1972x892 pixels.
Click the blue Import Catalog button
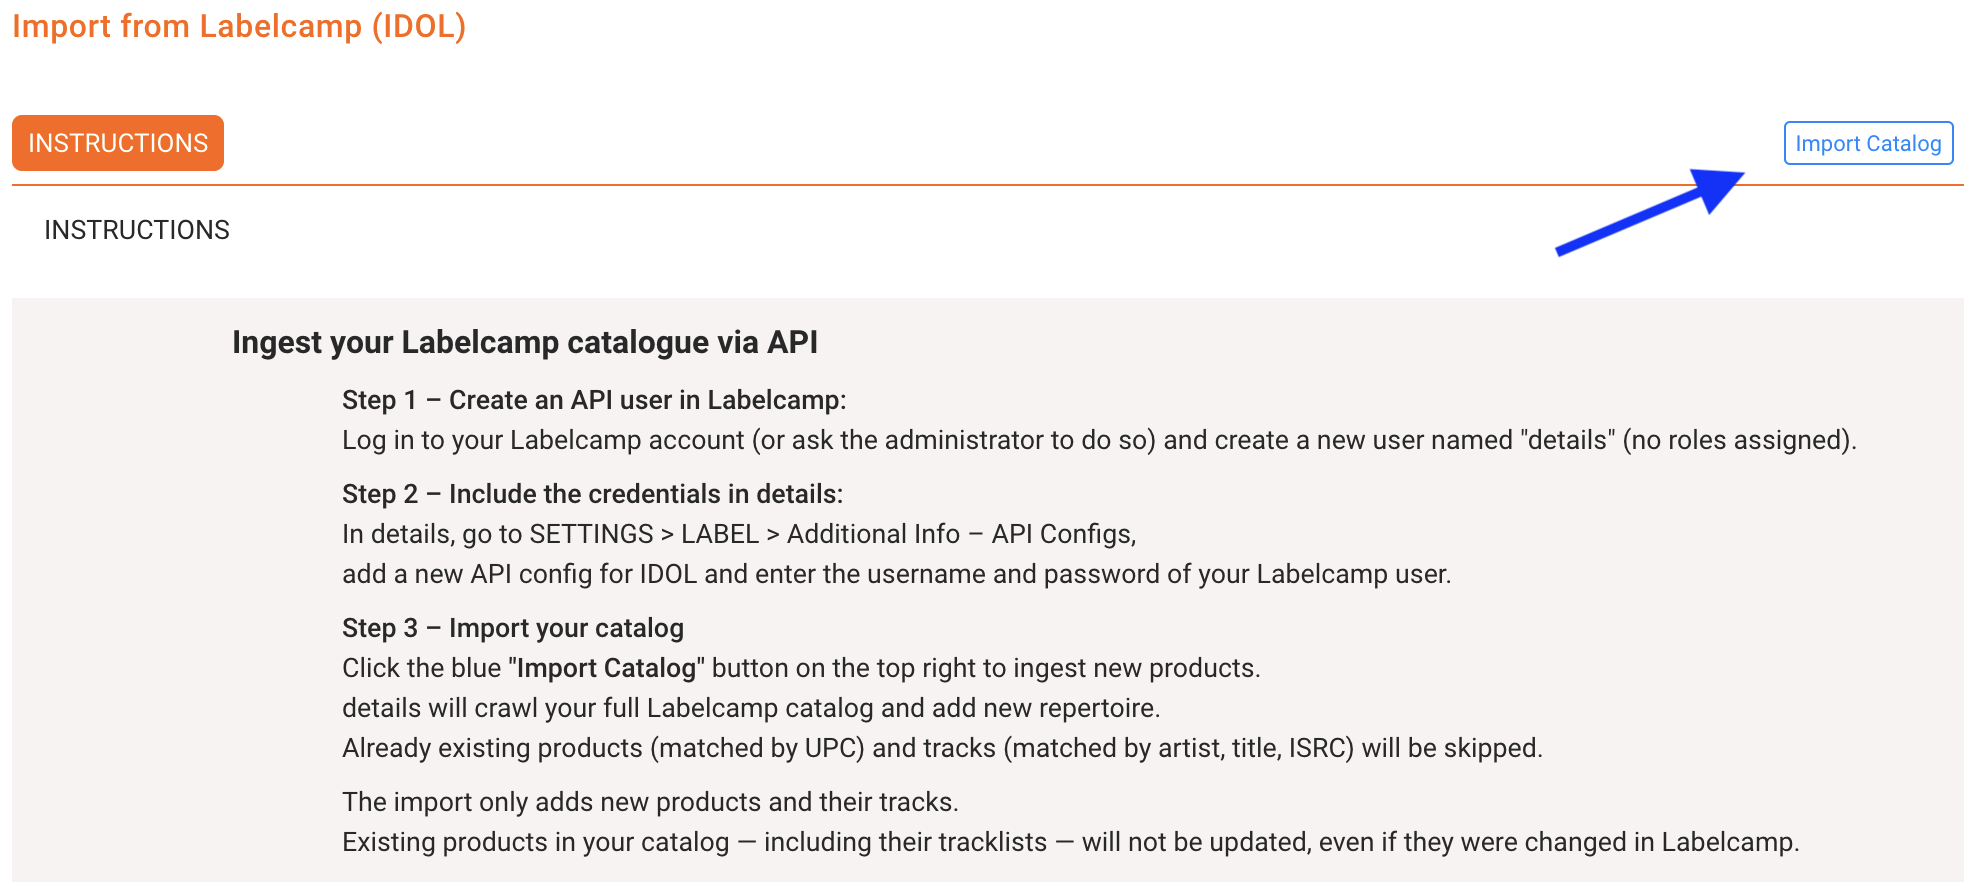point(1868,143)
